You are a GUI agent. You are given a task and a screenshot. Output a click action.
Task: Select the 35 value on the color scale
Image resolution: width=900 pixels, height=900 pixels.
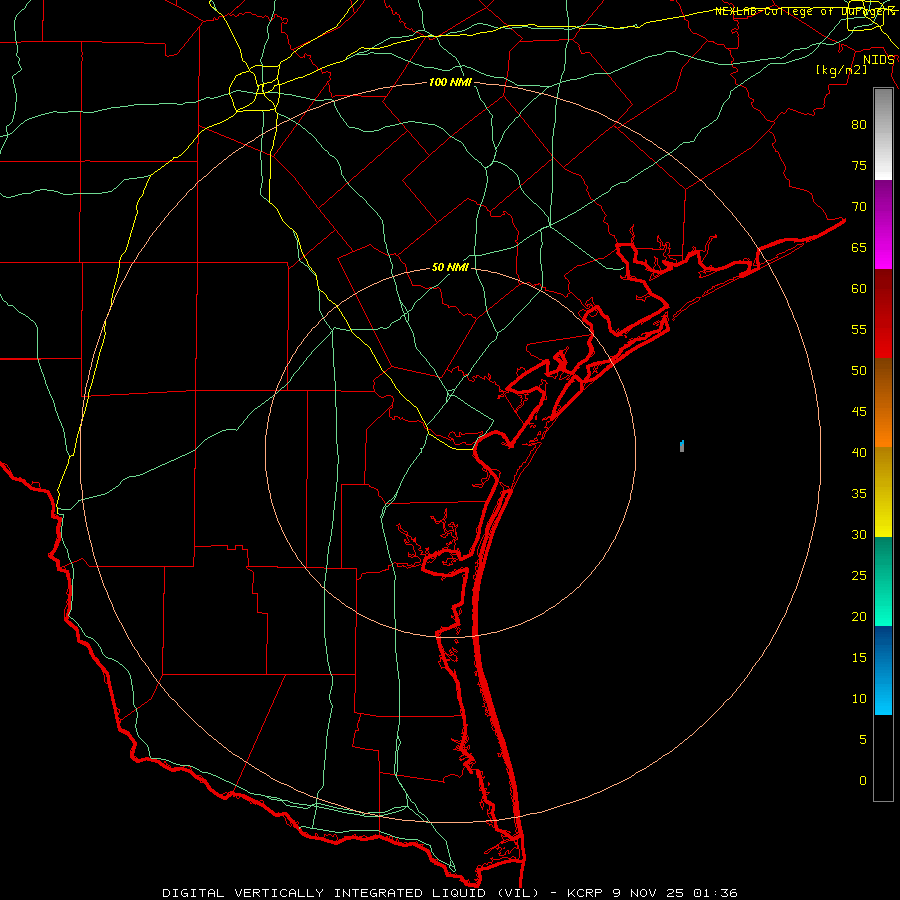tap(859, 494)
